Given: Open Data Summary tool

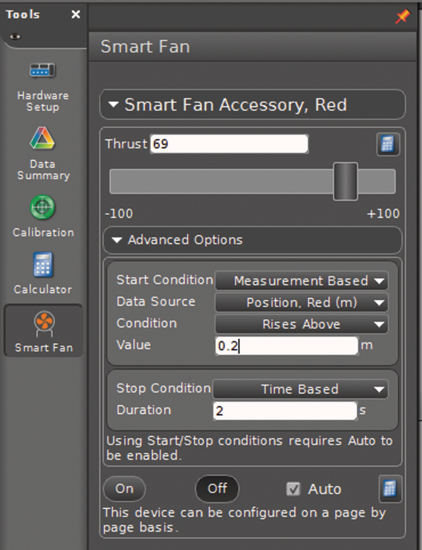Looking at the screenshot, I should click(43, 154).
